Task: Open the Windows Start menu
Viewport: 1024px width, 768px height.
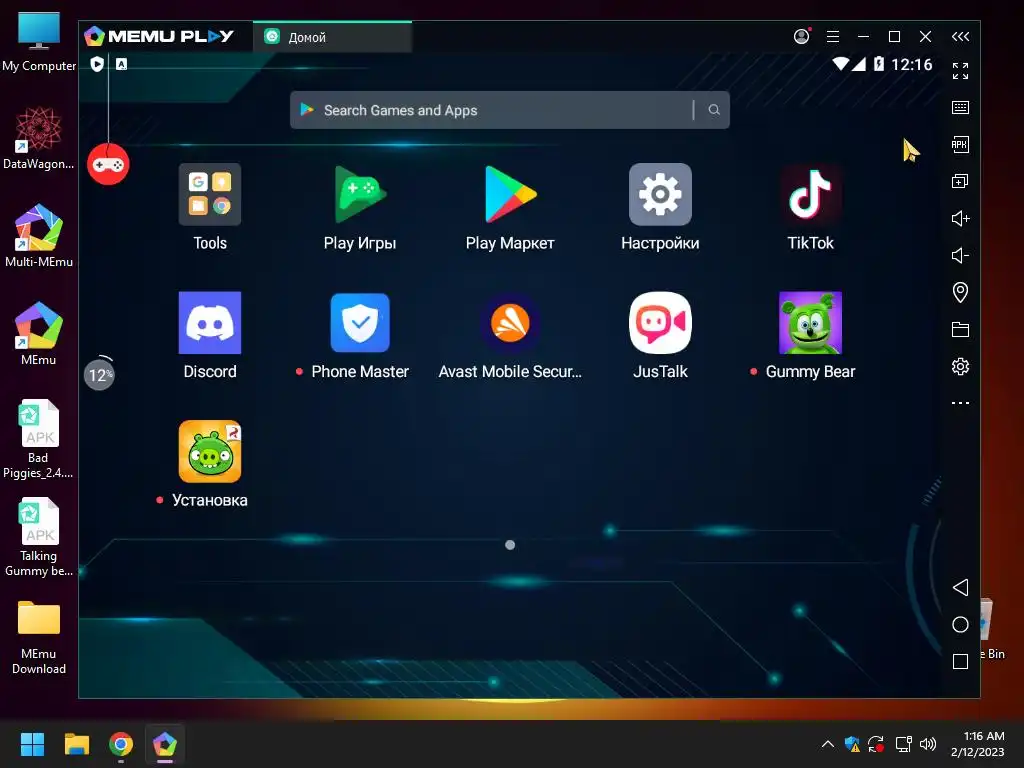Action: point(32,744)
